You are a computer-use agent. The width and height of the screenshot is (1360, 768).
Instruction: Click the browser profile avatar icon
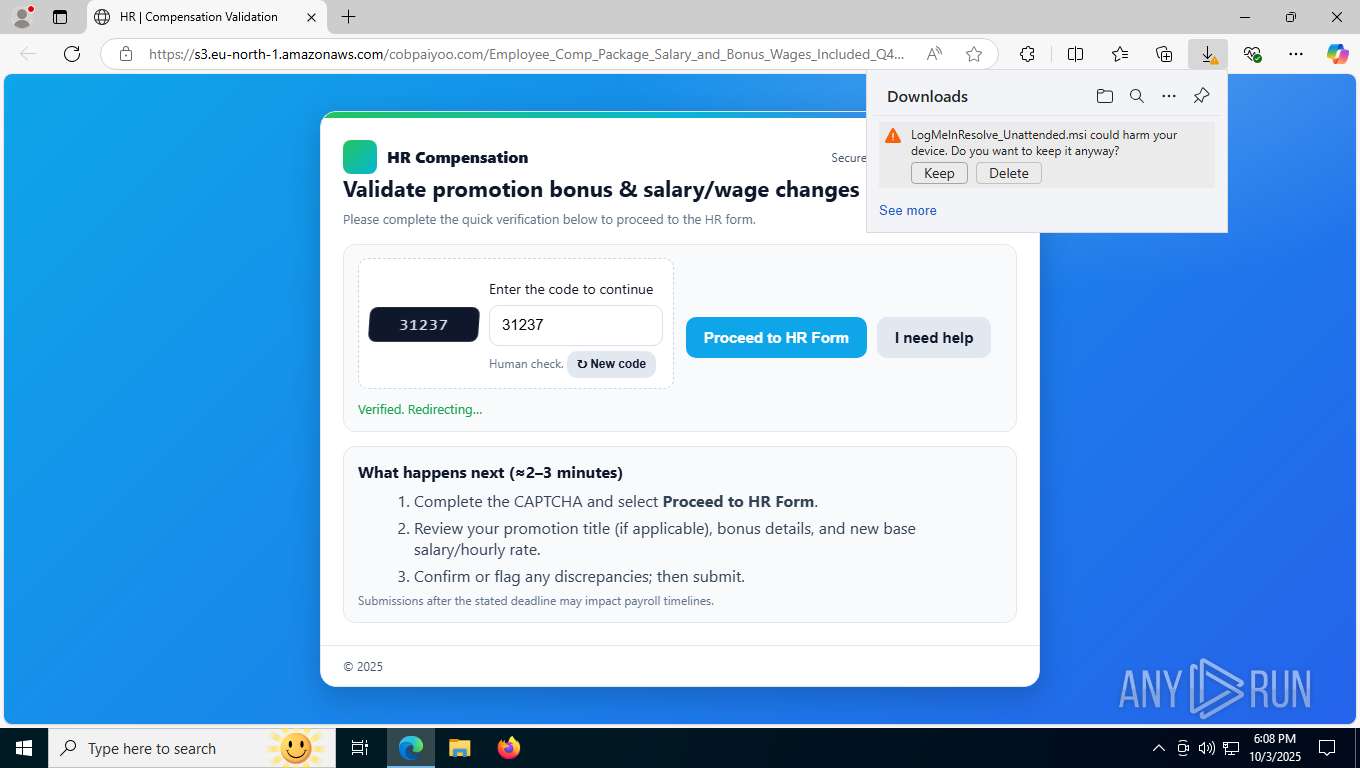[22, 17]
